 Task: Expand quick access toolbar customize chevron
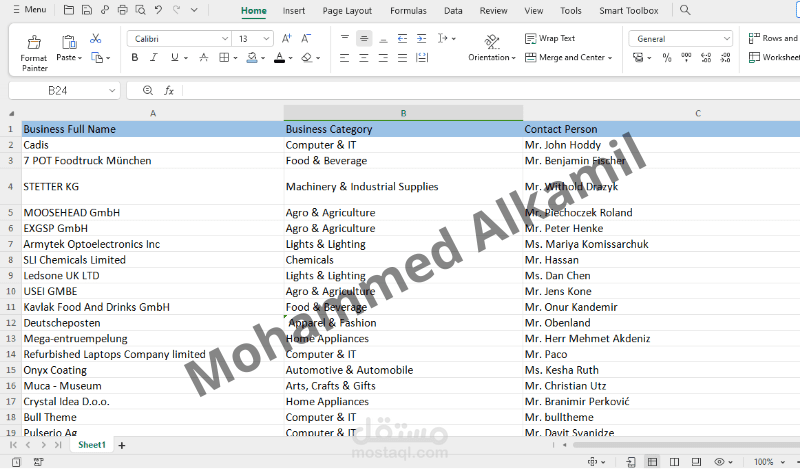[x=194, y=10]
